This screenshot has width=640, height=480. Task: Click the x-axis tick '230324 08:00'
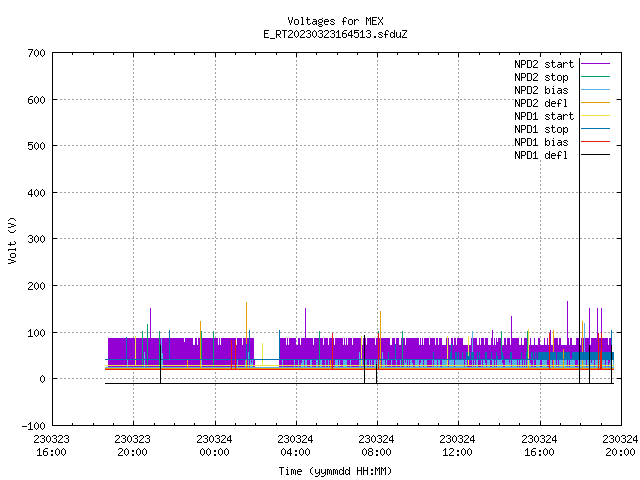376,446
